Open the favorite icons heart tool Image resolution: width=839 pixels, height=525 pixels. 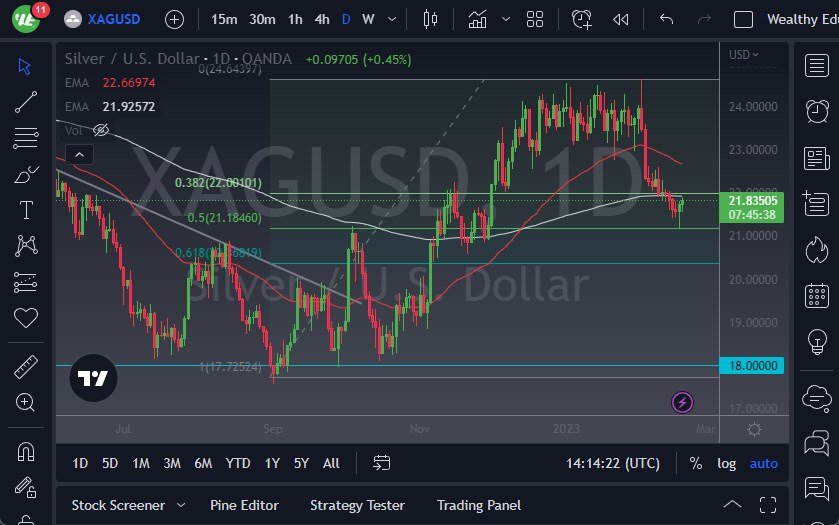click(25, 318)
